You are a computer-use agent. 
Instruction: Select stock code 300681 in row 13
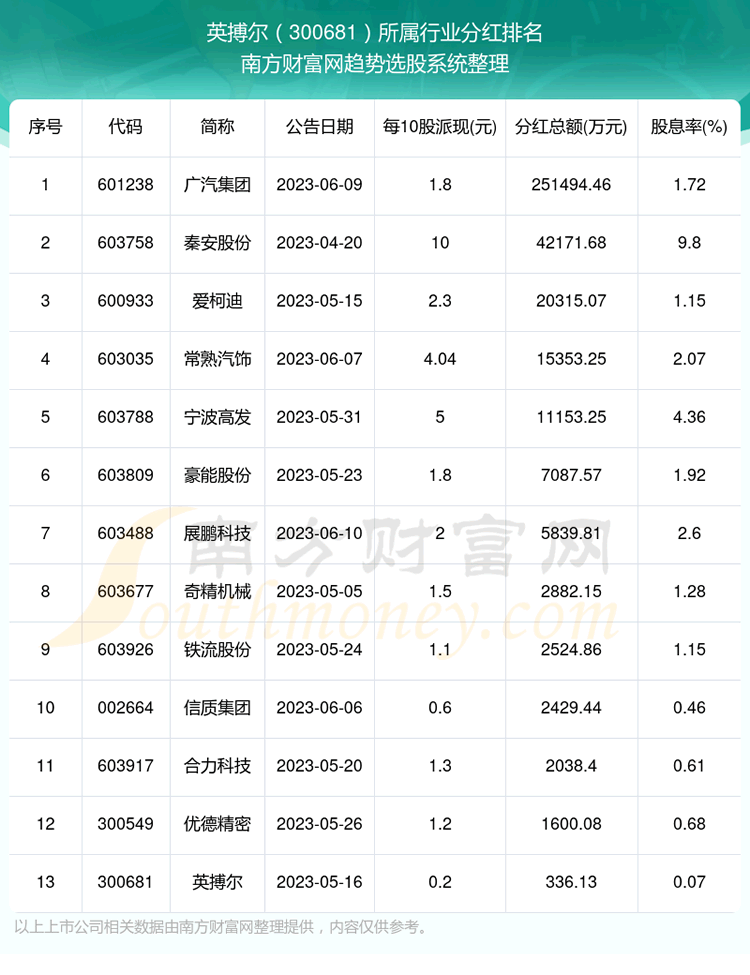click(126, 882)
